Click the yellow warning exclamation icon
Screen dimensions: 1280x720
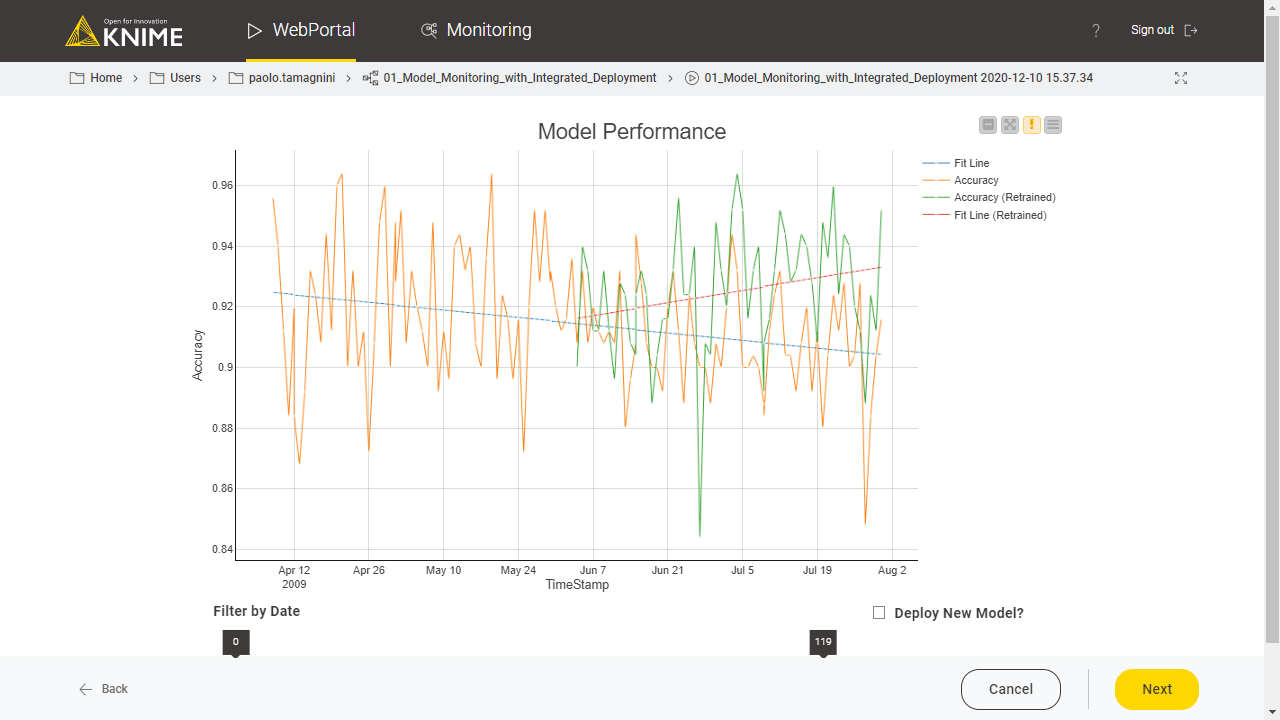[1032, 125]
